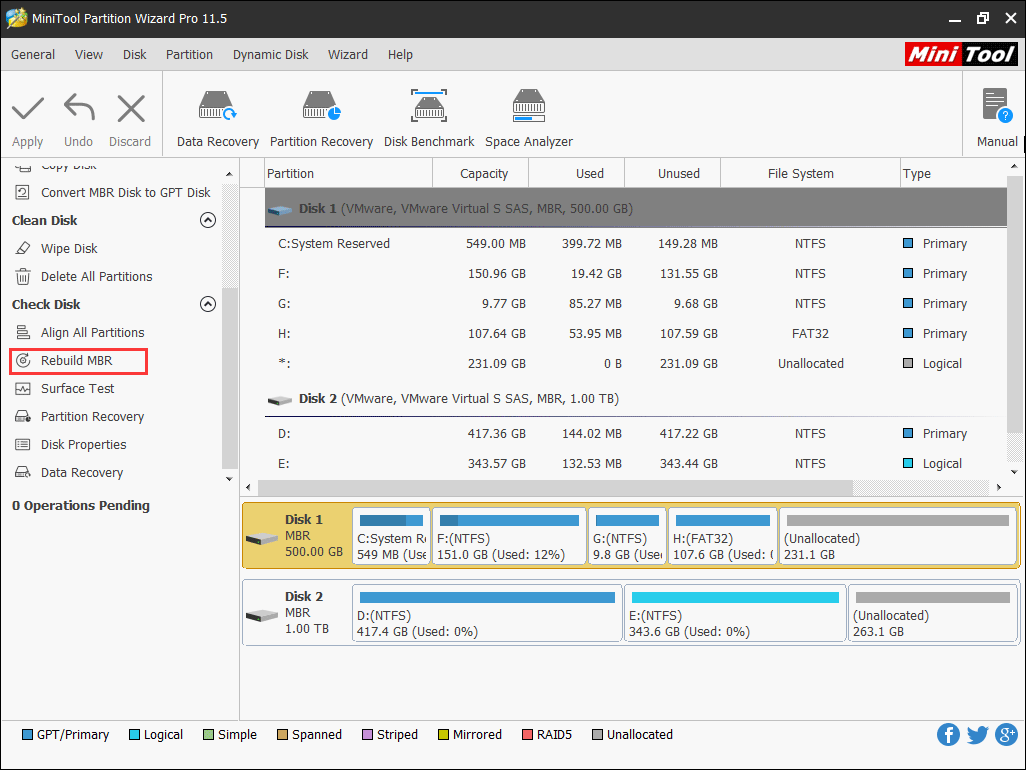Viewport: 1026px width, 770px height.
Task: Click the Rebuild MBR icon
Action: coord(23,360)
